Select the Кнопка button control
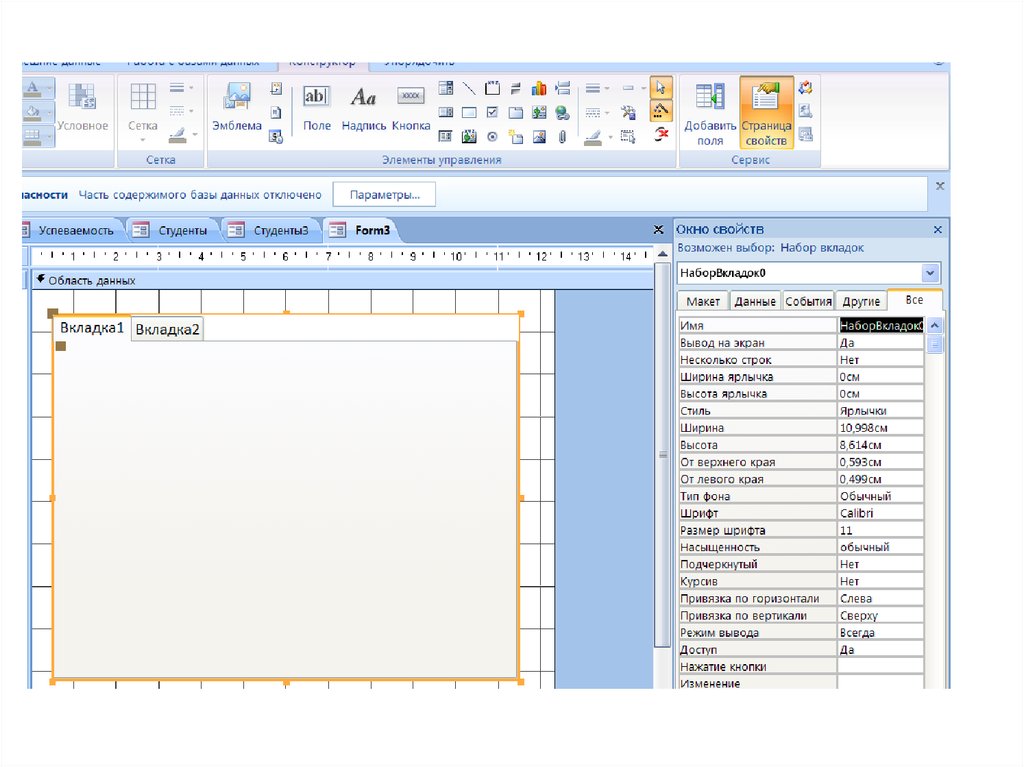 [x=410, y=106]
